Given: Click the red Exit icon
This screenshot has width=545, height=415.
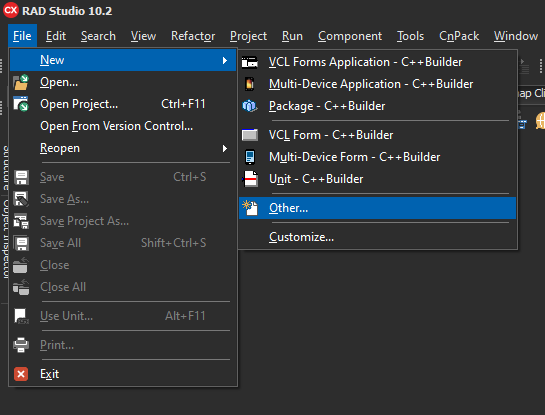Looking at the screenshot, I should click(21, 374).
